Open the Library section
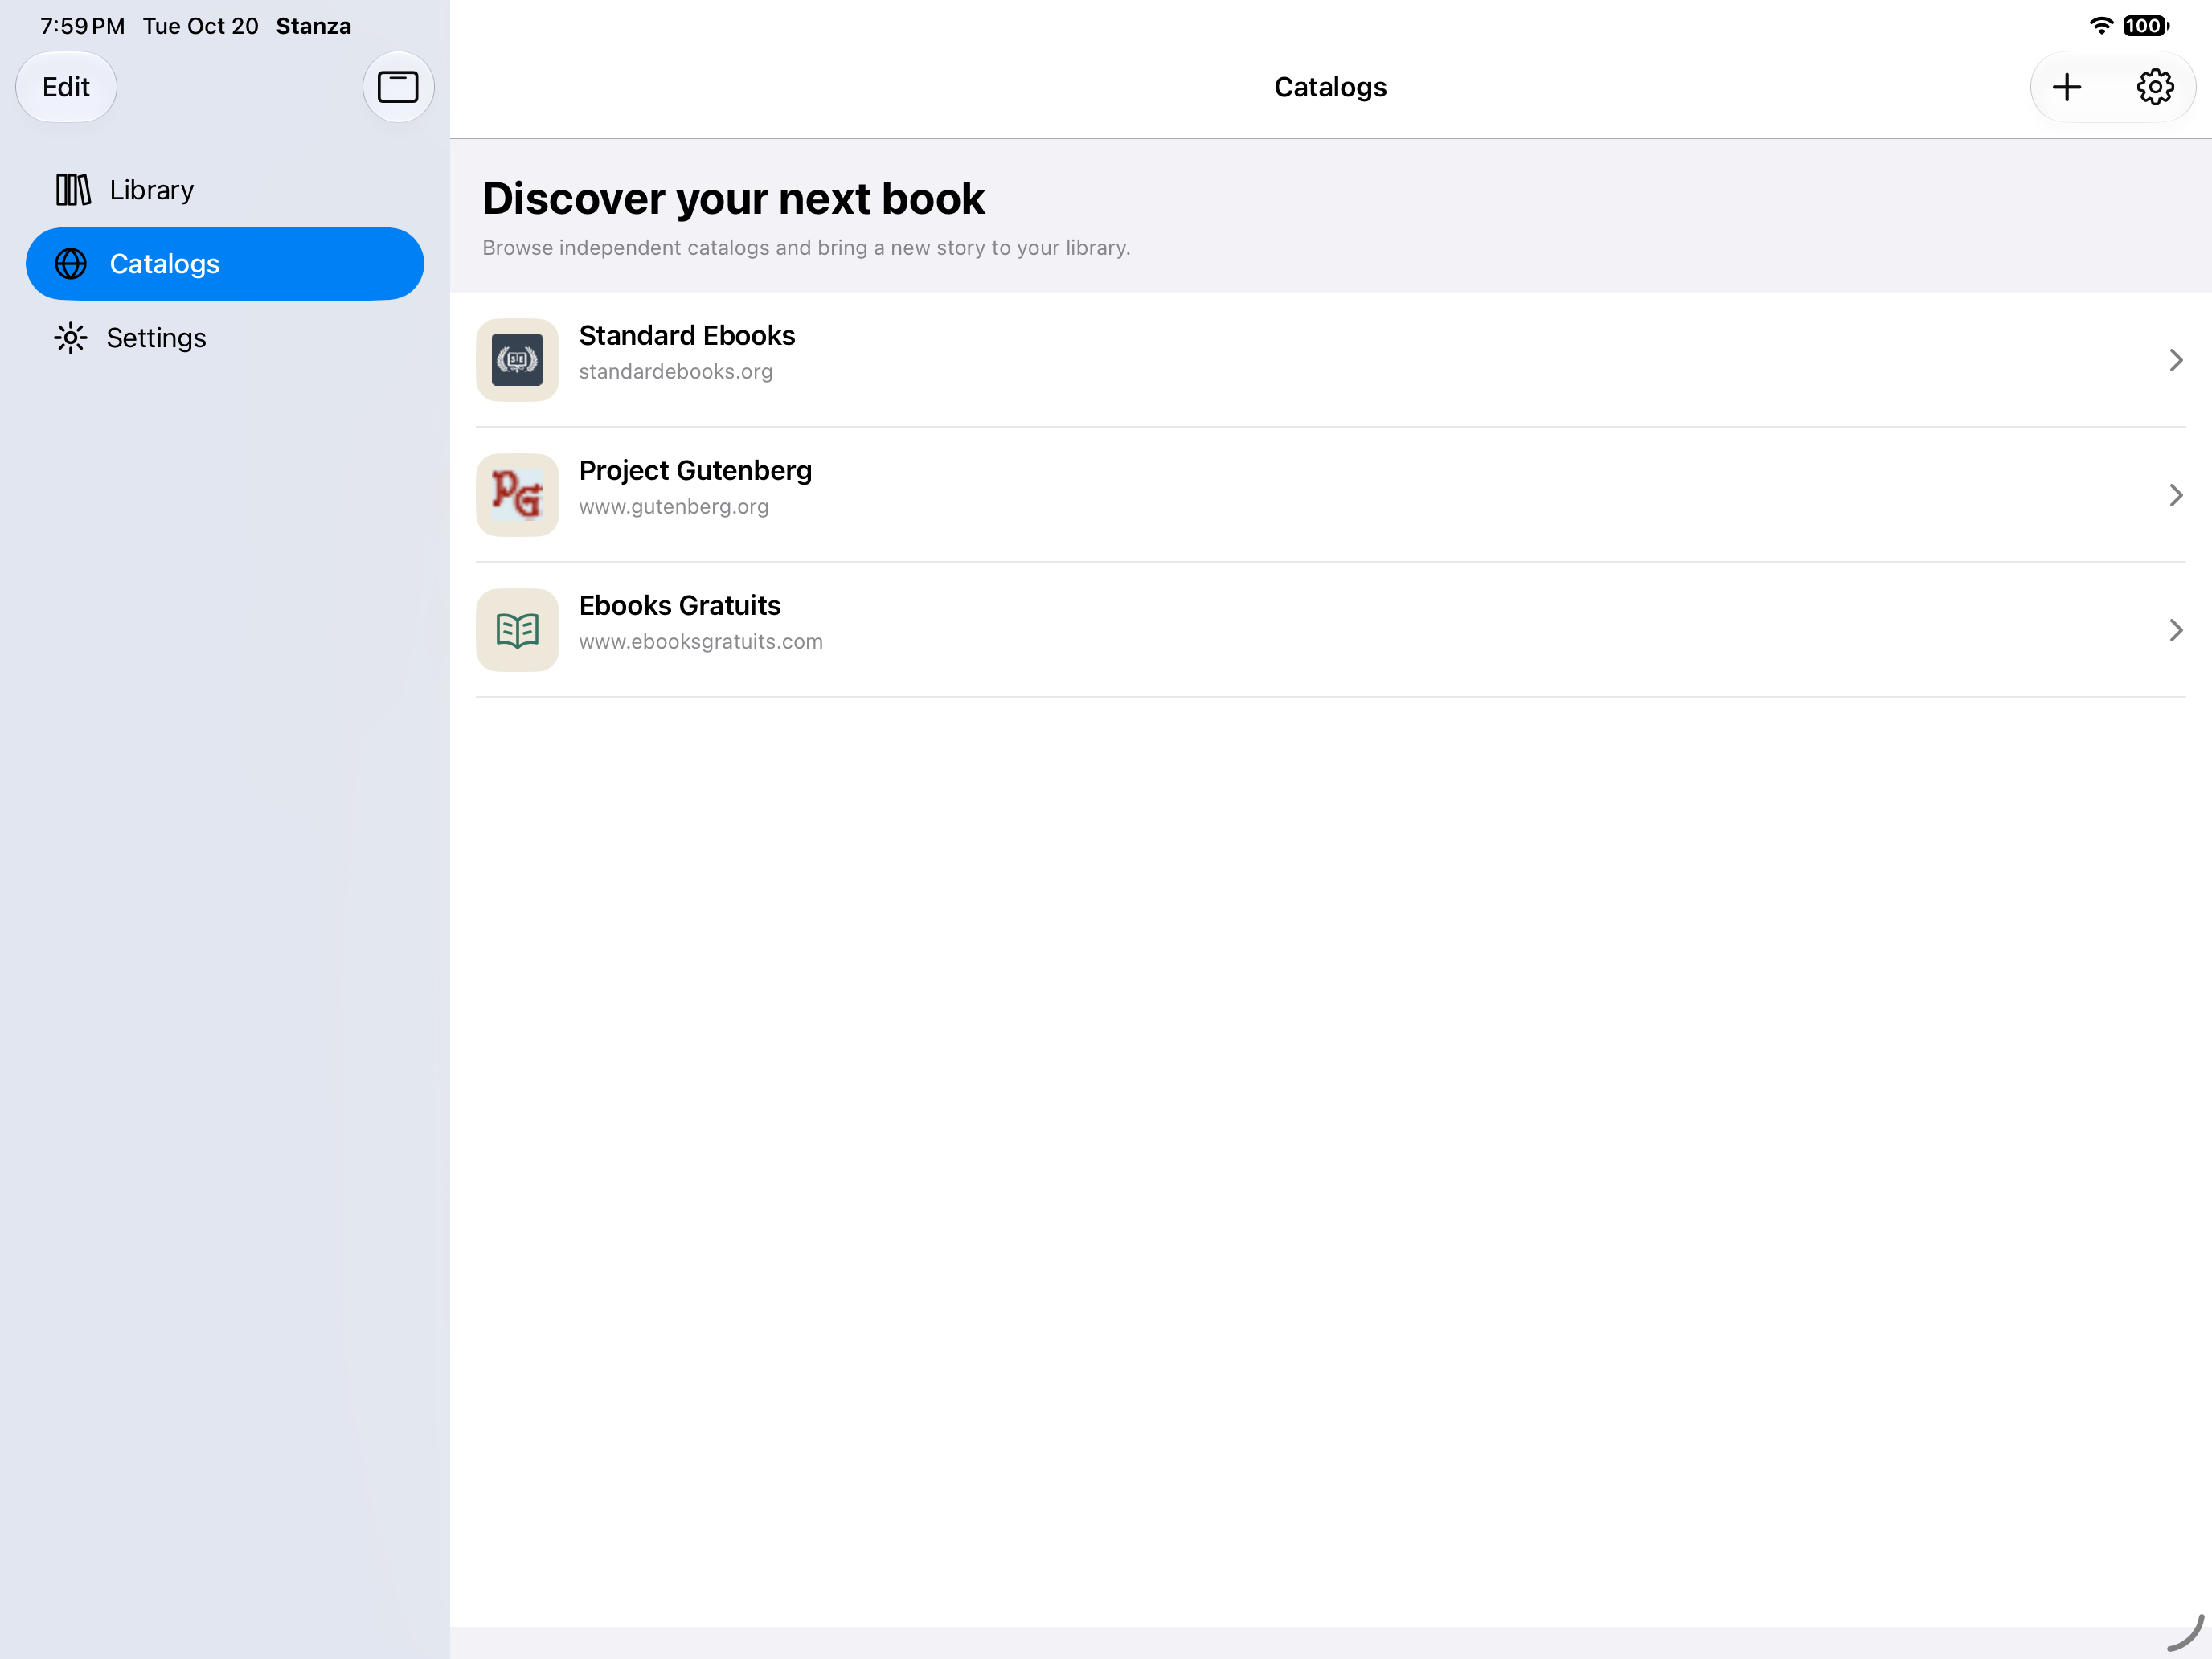Image resolution: width=2212 pixels, height=1659 pixels. point(225,190)
